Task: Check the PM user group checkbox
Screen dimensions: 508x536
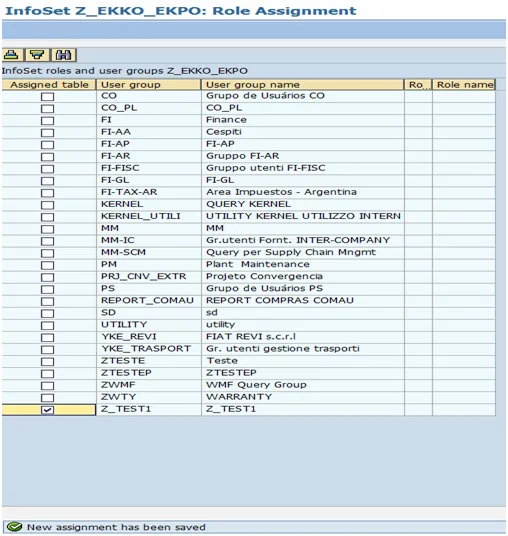Action: coord(48,265)
